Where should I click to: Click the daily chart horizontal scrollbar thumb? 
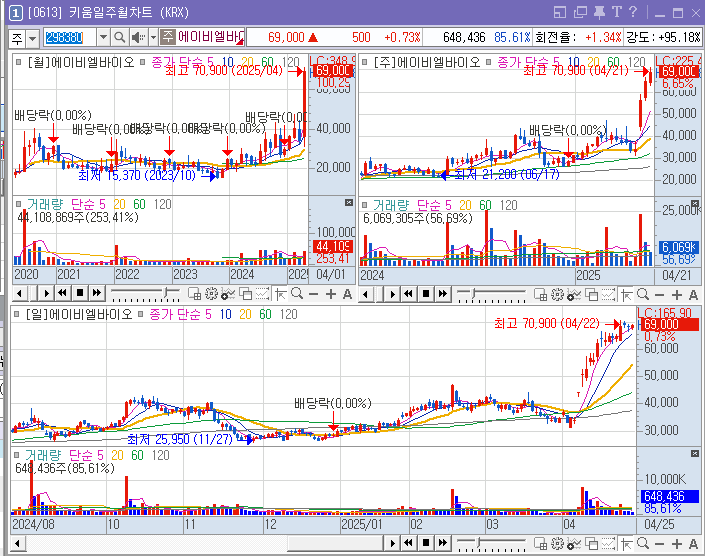pos(335,543)
